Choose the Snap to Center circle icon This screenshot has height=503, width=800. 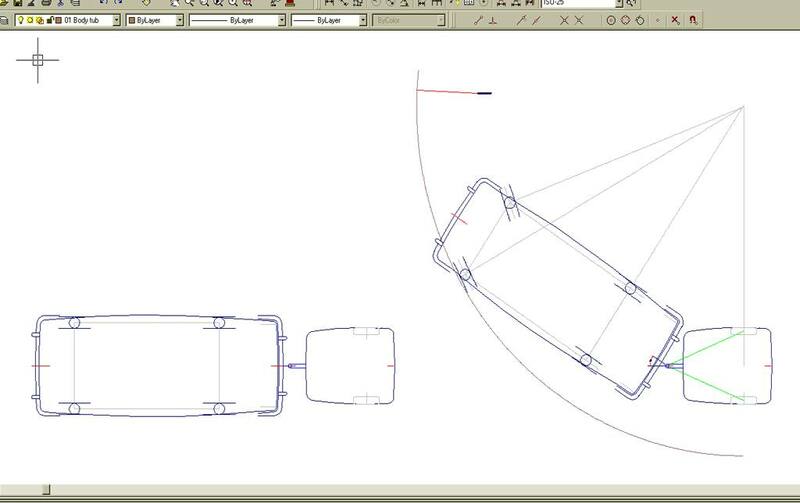click(x=611, y=19)
